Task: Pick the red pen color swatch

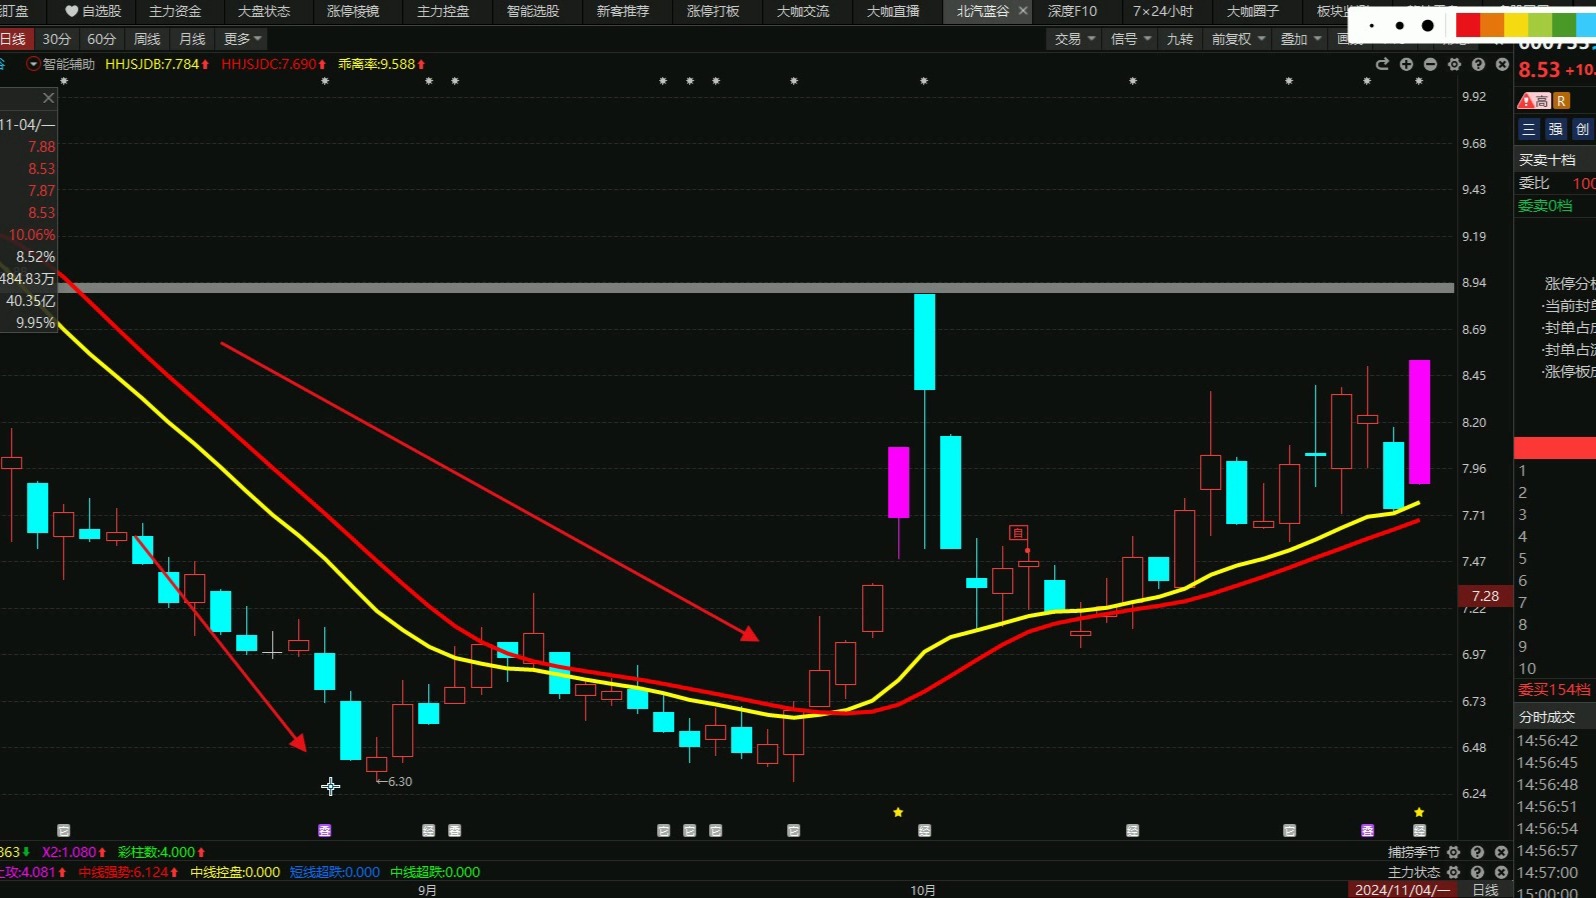Action: coord(1468,26)
